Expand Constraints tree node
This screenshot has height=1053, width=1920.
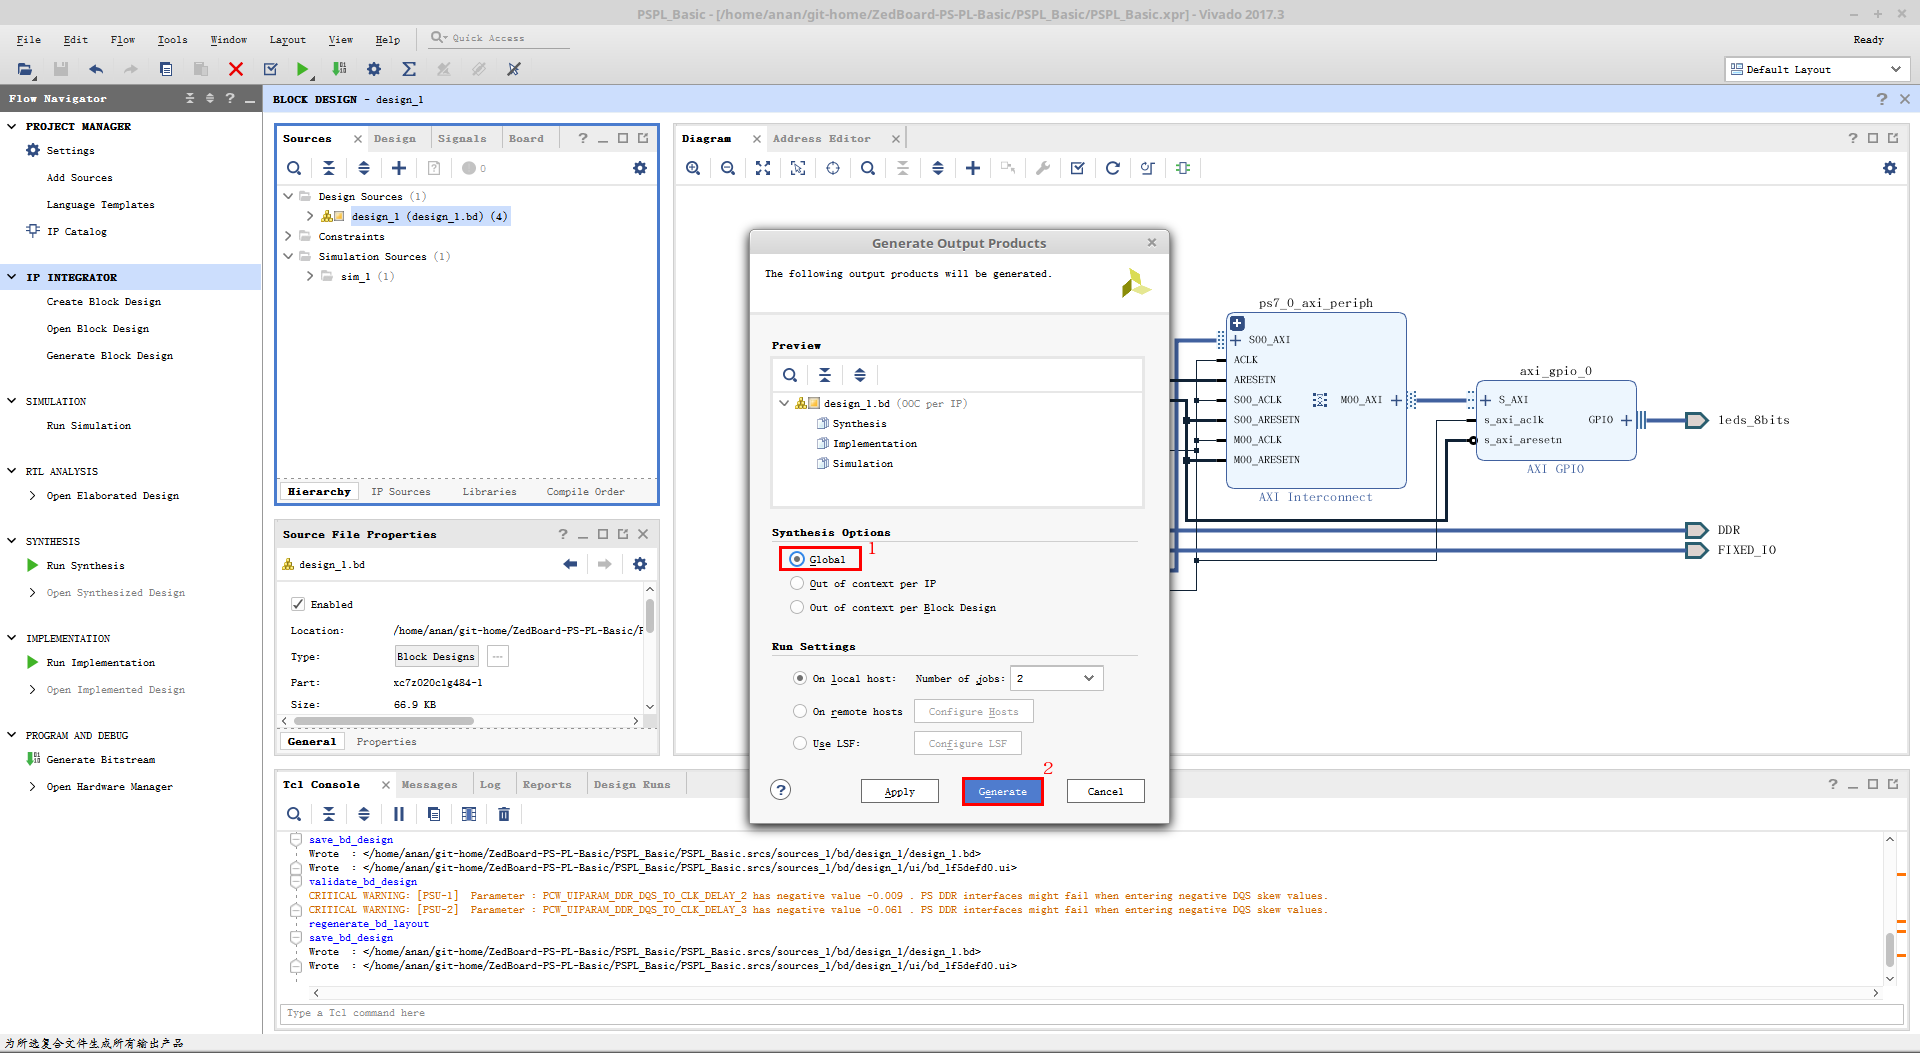[289, 236]
